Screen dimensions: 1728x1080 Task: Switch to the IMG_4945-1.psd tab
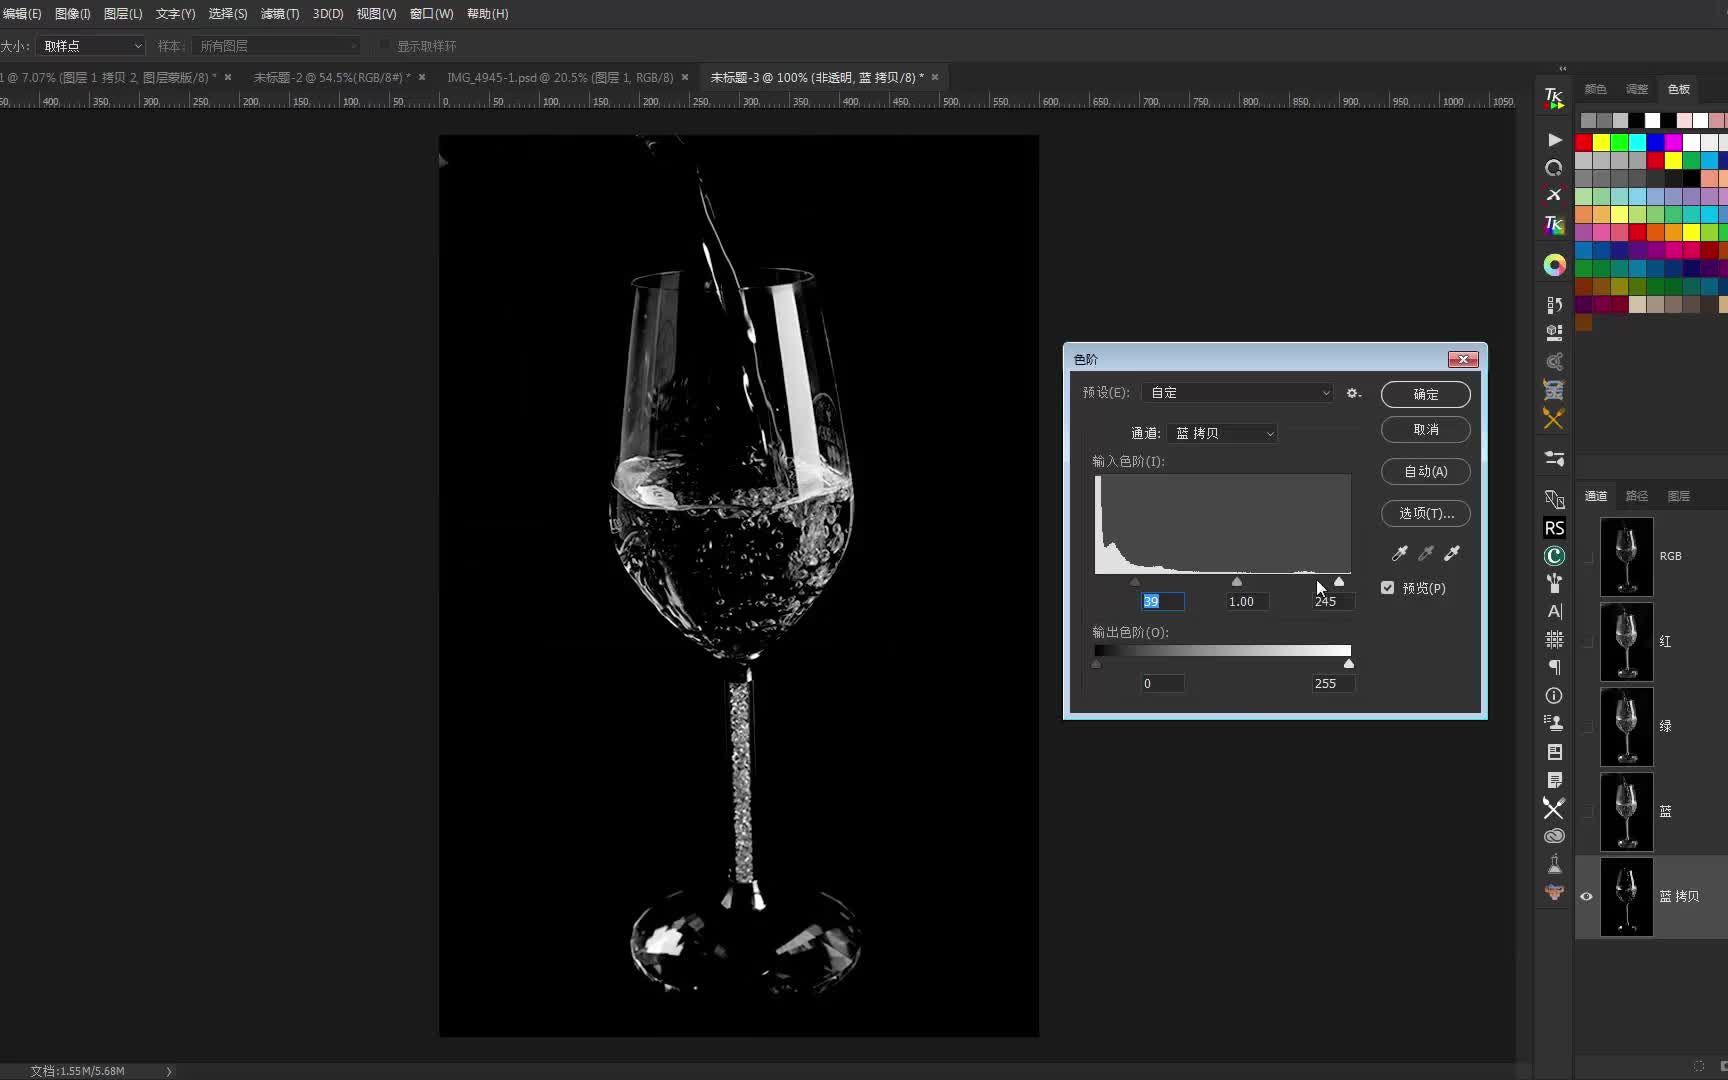pos(560,77)
